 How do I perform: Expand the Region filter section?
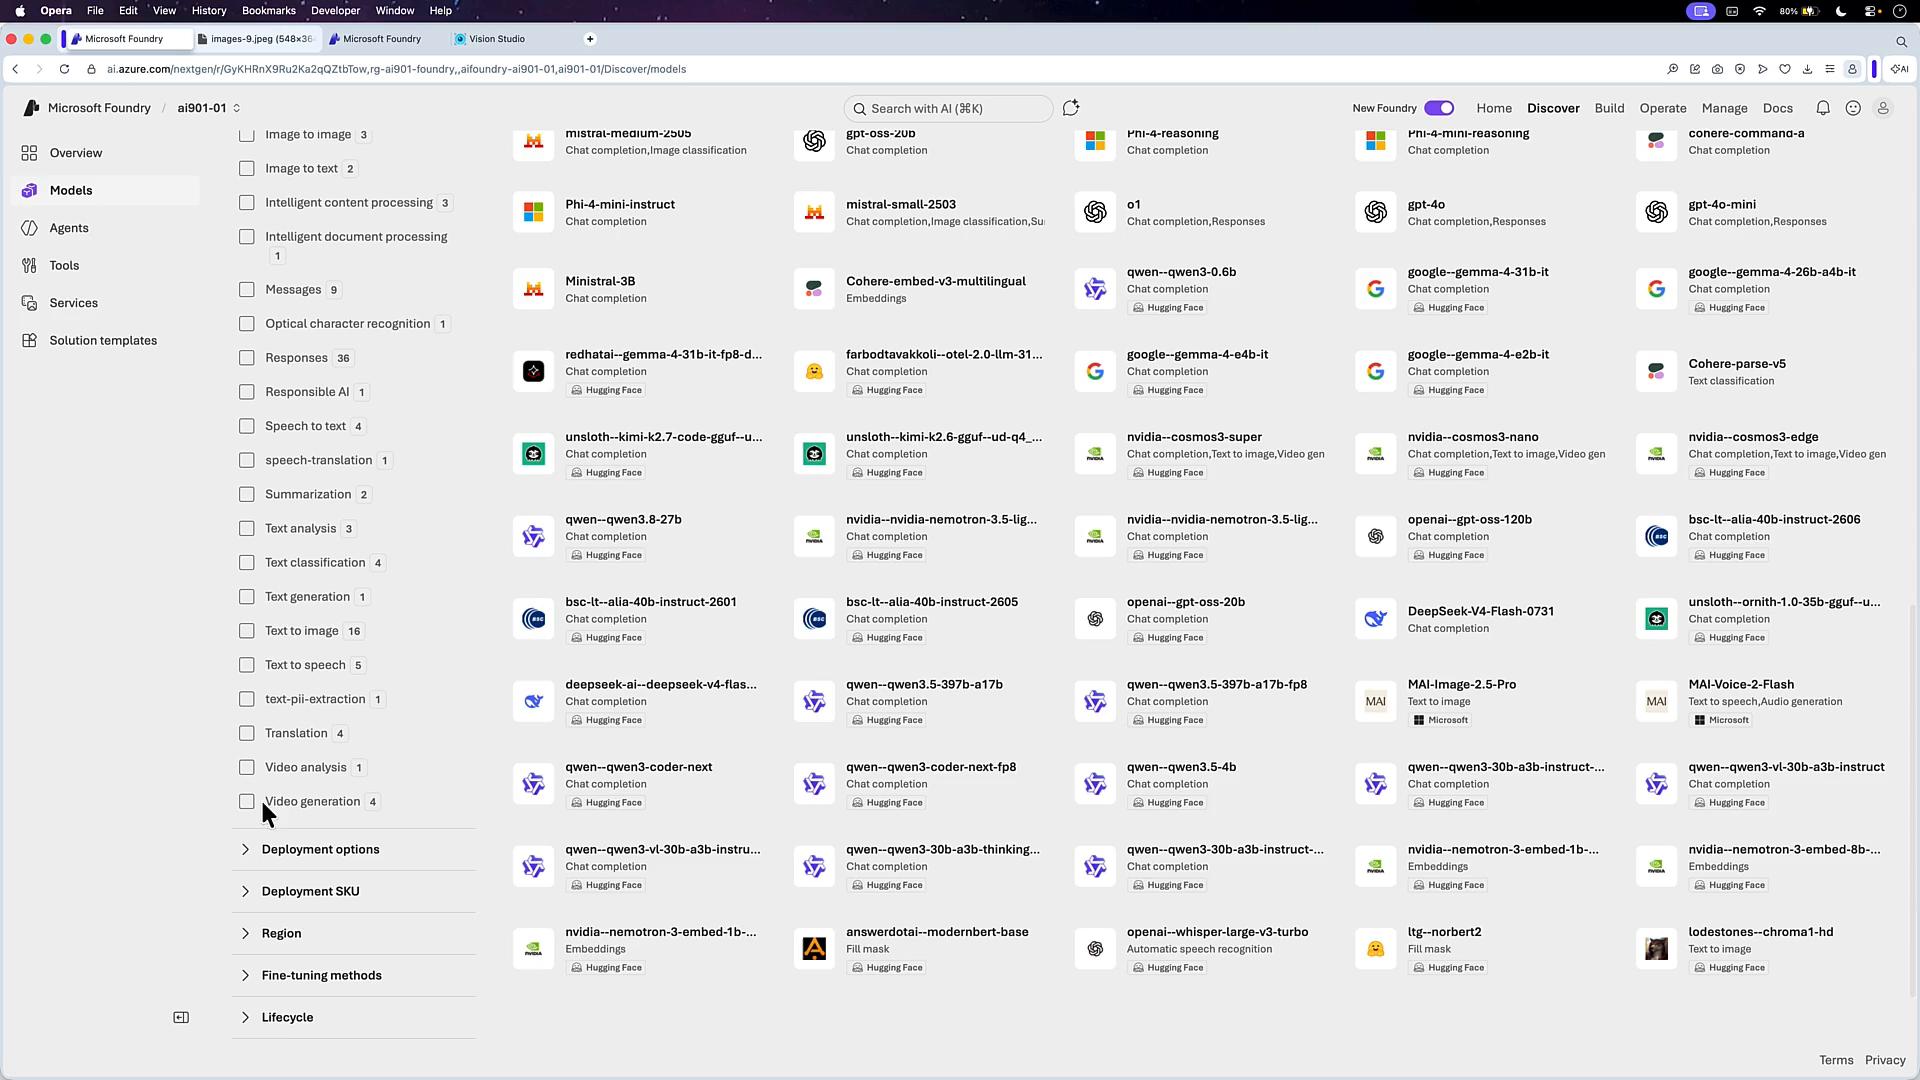353,934
